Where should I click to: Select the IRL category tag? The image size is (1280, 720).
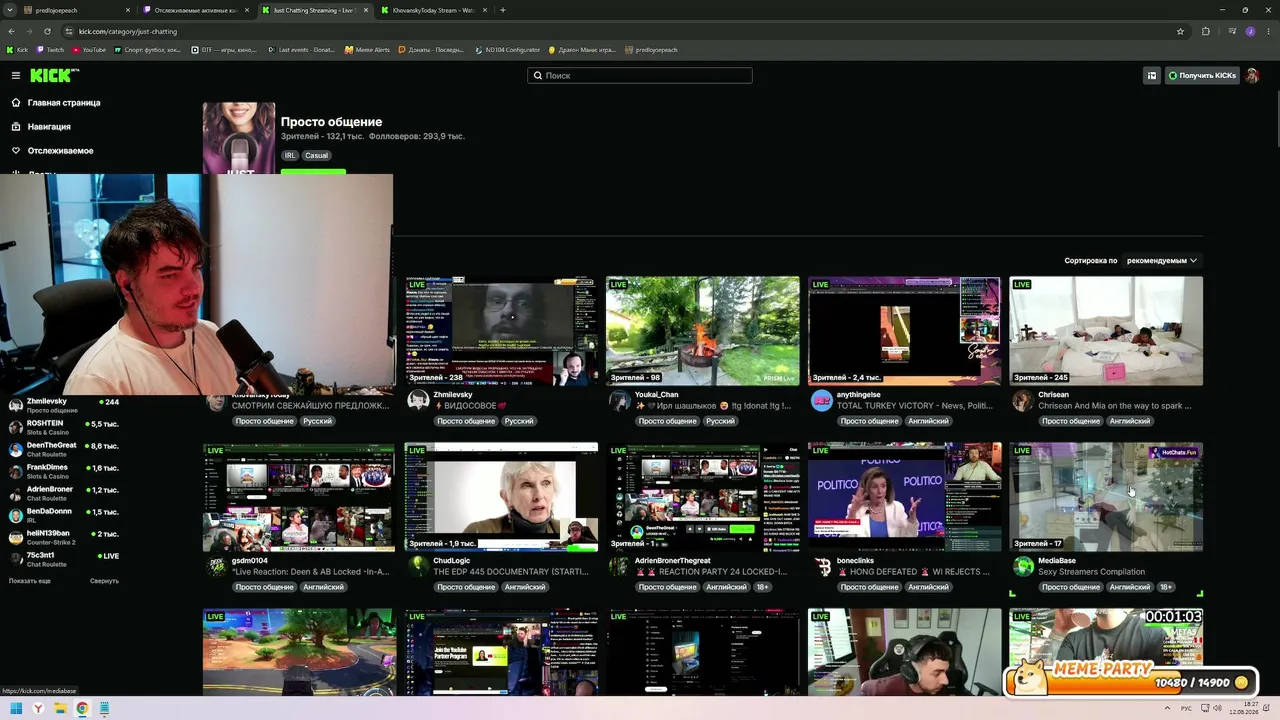(290, 155)
